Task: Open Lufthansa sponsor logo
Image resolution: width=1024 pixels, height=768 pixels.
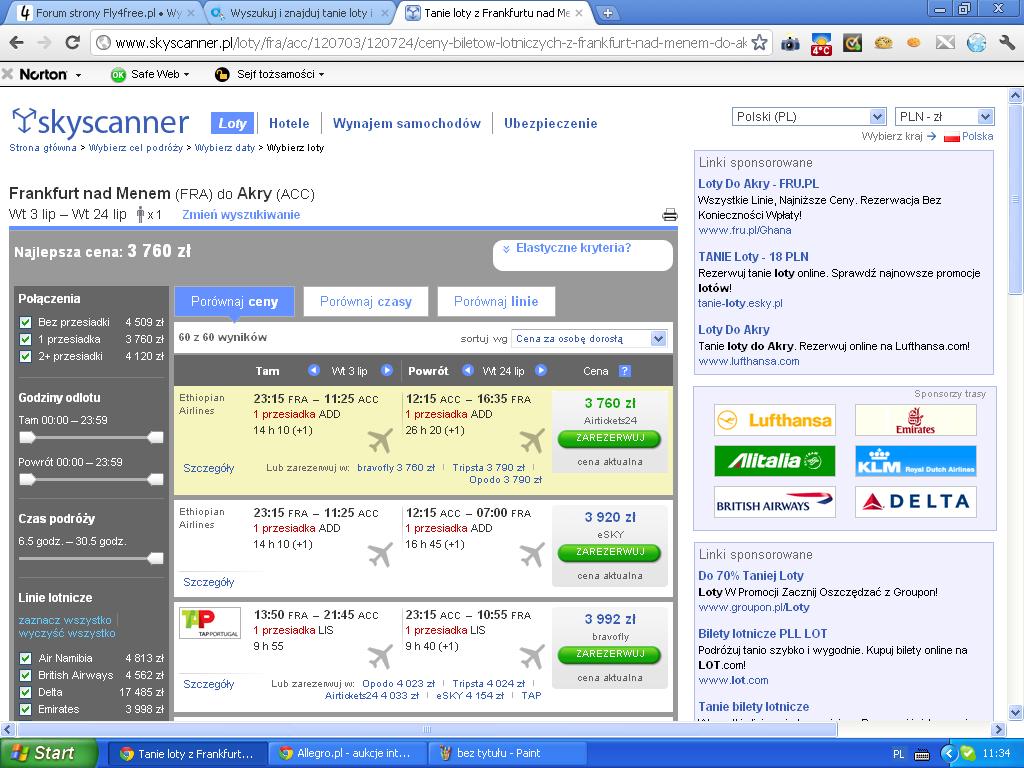Action: coord(775,420)
